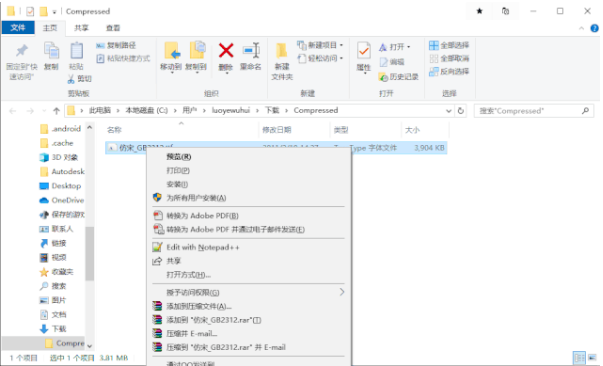
Task: Click the Rename (重命名) icon
Action: (251, 51)
